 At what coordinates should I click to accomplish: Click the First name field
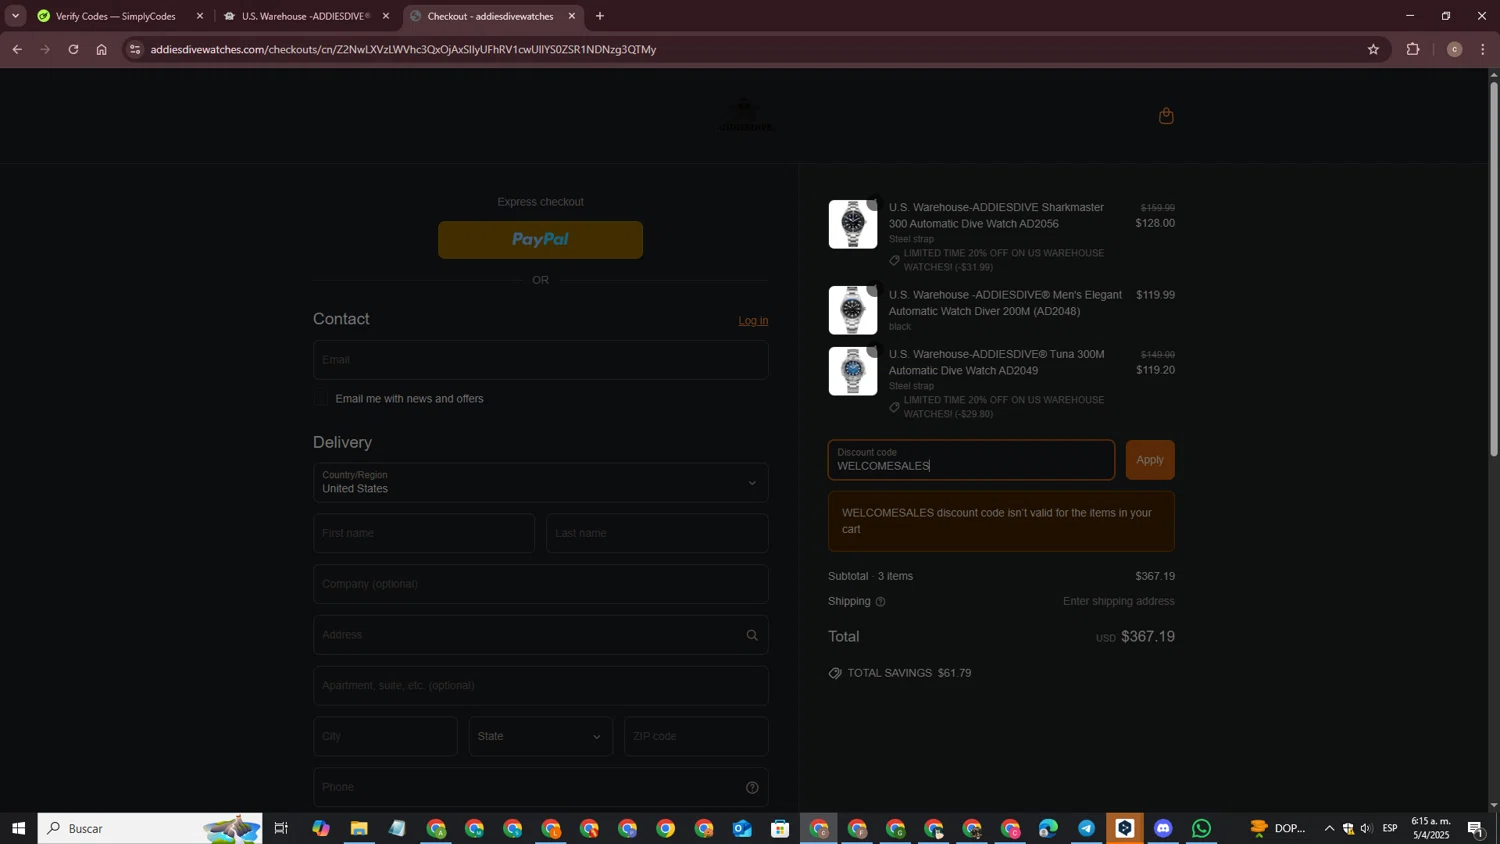424,534
